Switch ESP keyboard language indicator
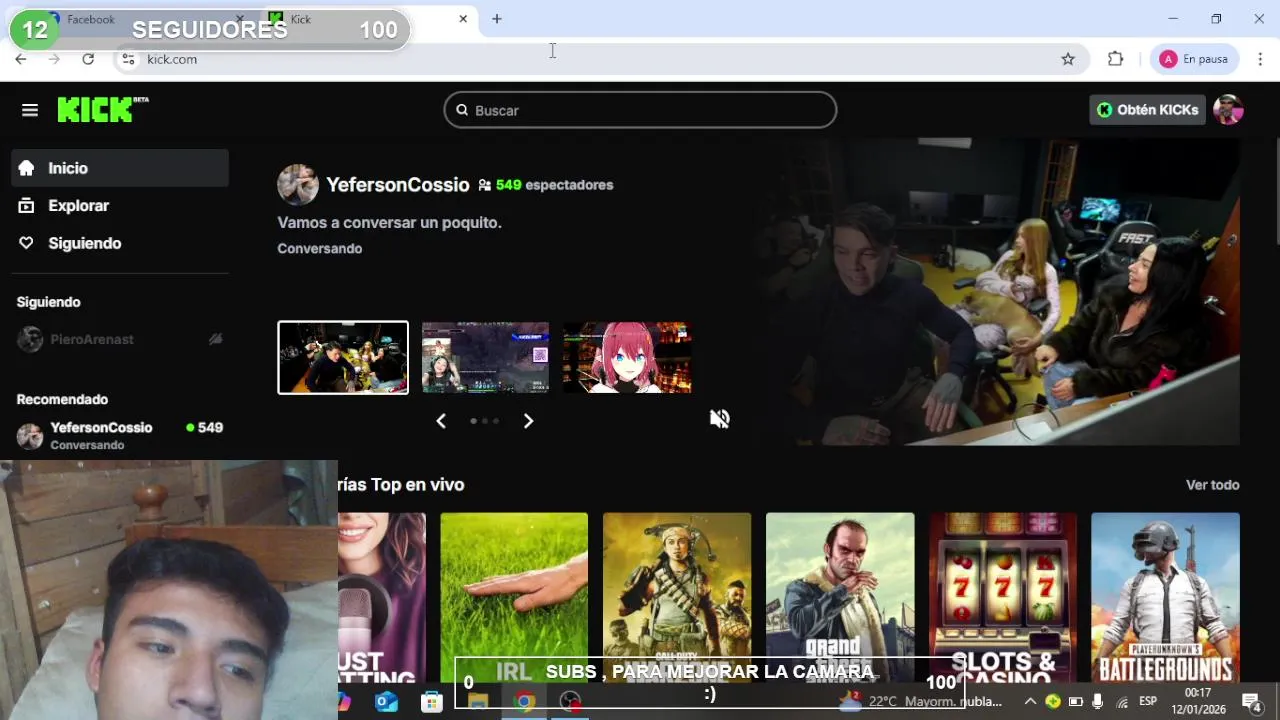Image resolution: width=1280 pixels, height=720 pixels. (x=1148, y=702)
